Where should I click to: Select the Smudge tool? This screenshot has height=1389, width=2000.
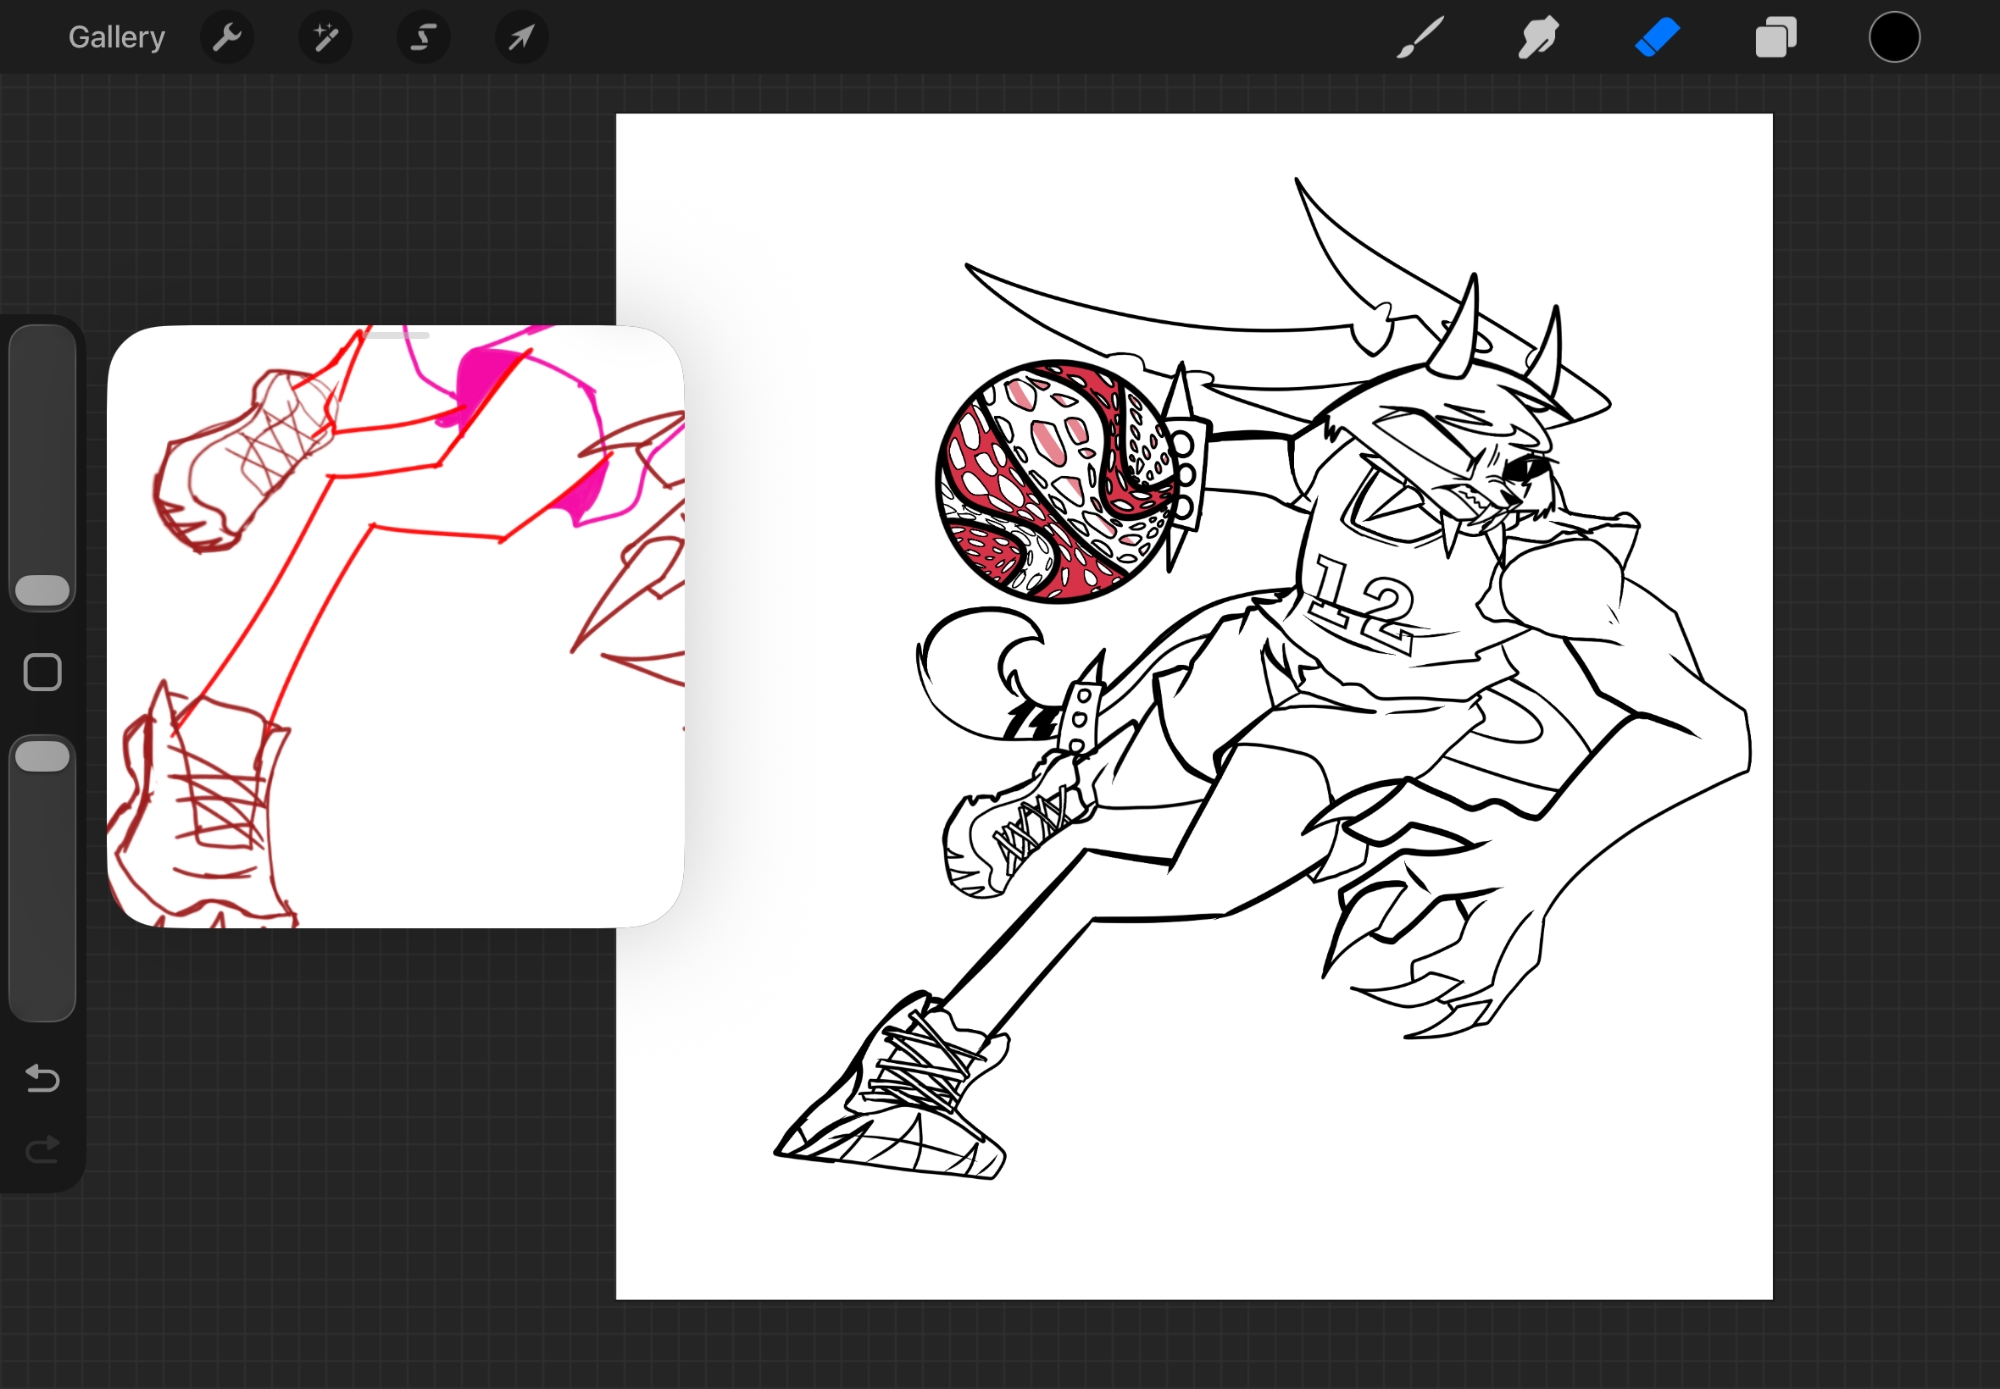click(1538, 38)
